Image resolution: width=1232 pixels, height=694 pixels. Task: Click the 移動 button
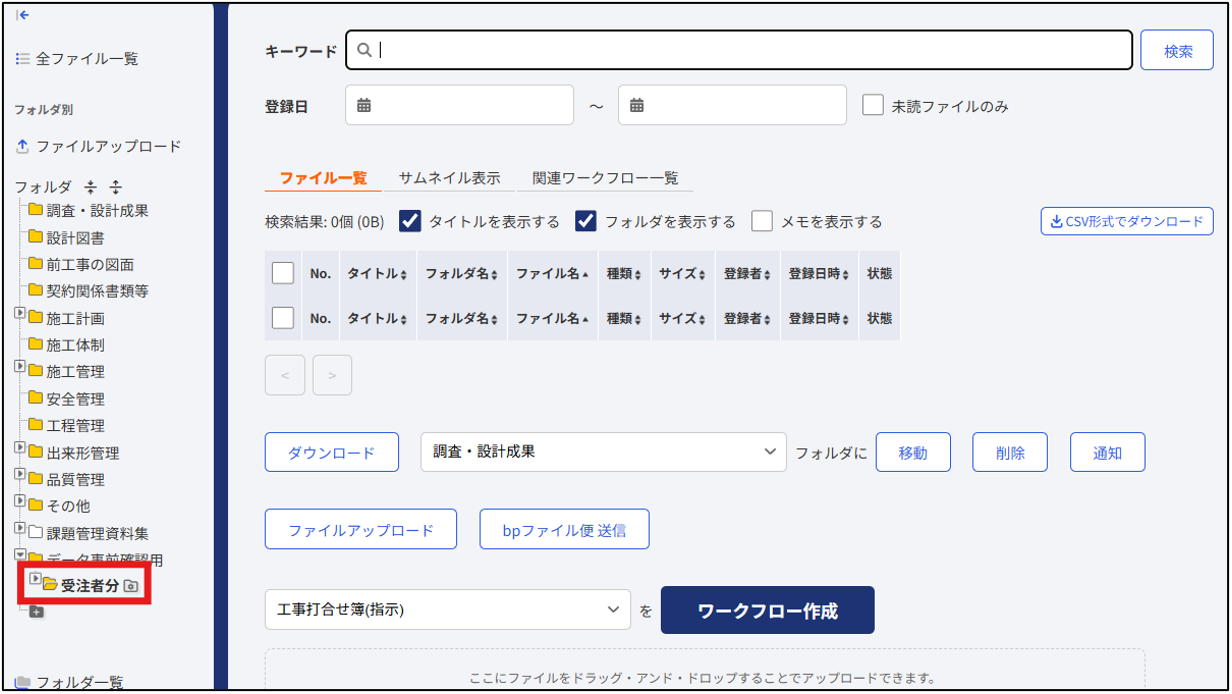click(x=913, y=452)
